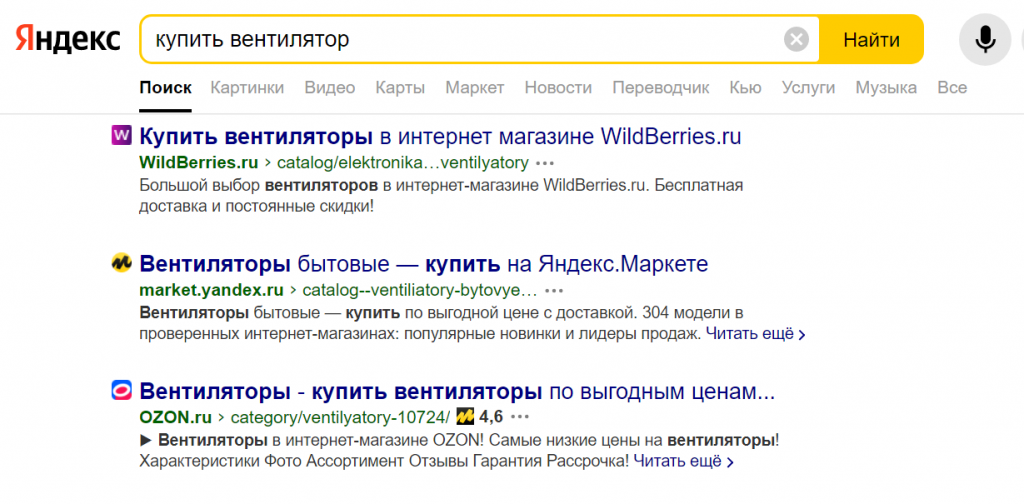Start voice search with the microphone icon
This screenshot has height=504, width=1024.
[985, 40]
